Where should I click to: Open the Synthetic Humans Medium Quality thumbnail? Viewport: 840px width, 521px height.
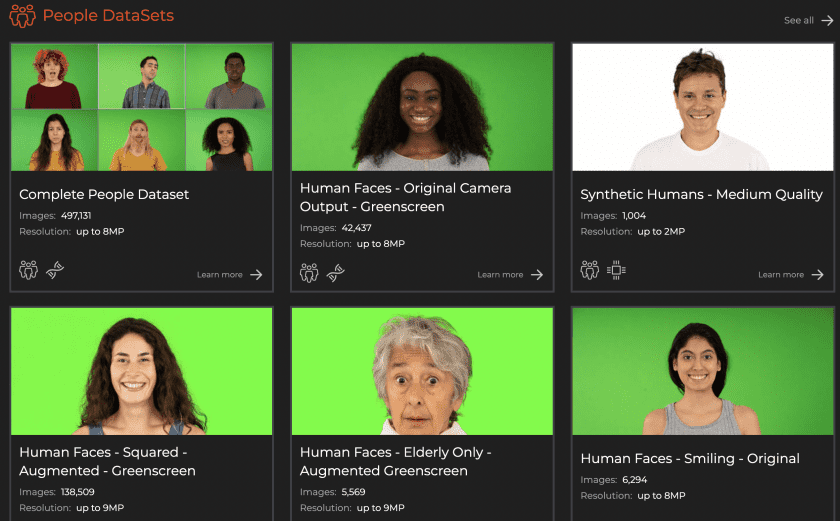tap(703, 107)
